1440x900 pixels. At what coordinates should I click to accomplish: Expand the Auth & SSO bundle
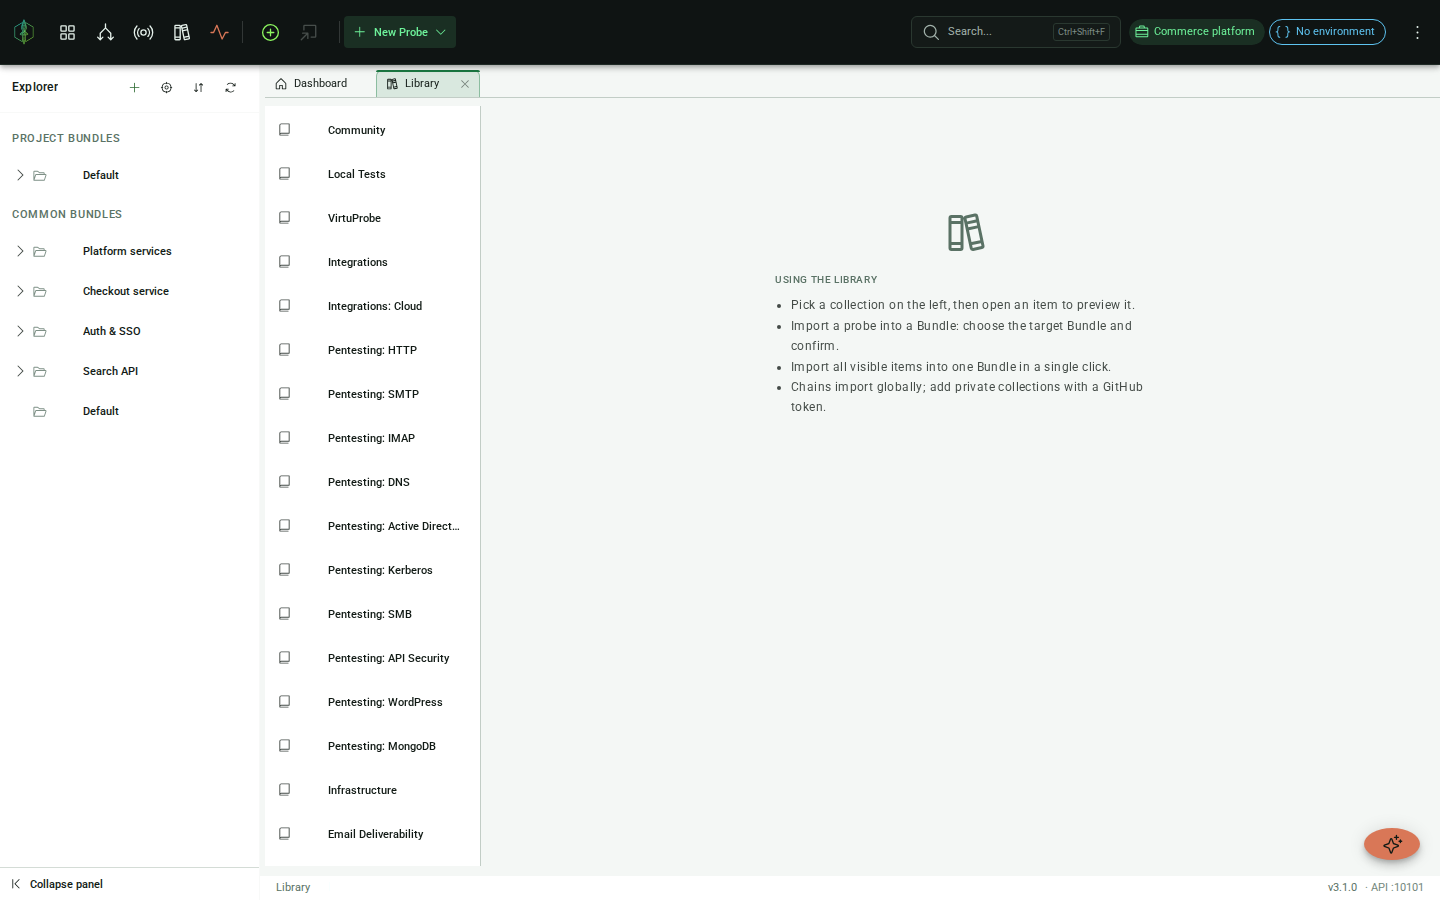tap(19, 331)
